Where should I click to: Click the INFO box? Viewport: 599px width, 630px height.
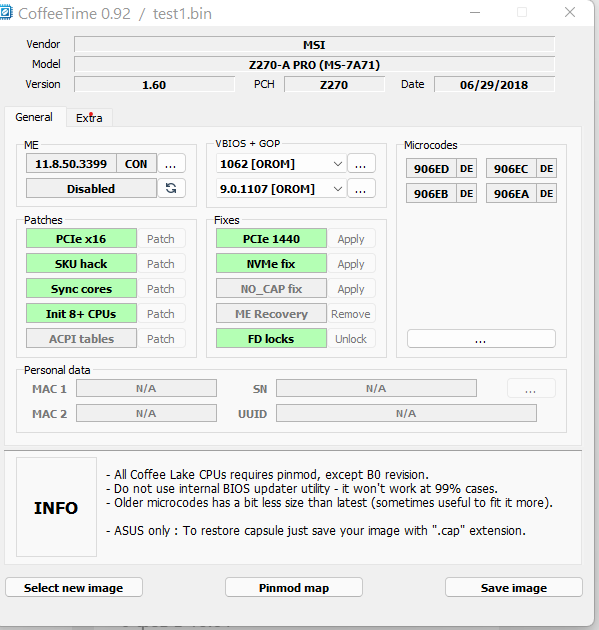click(x=56, y=507)
